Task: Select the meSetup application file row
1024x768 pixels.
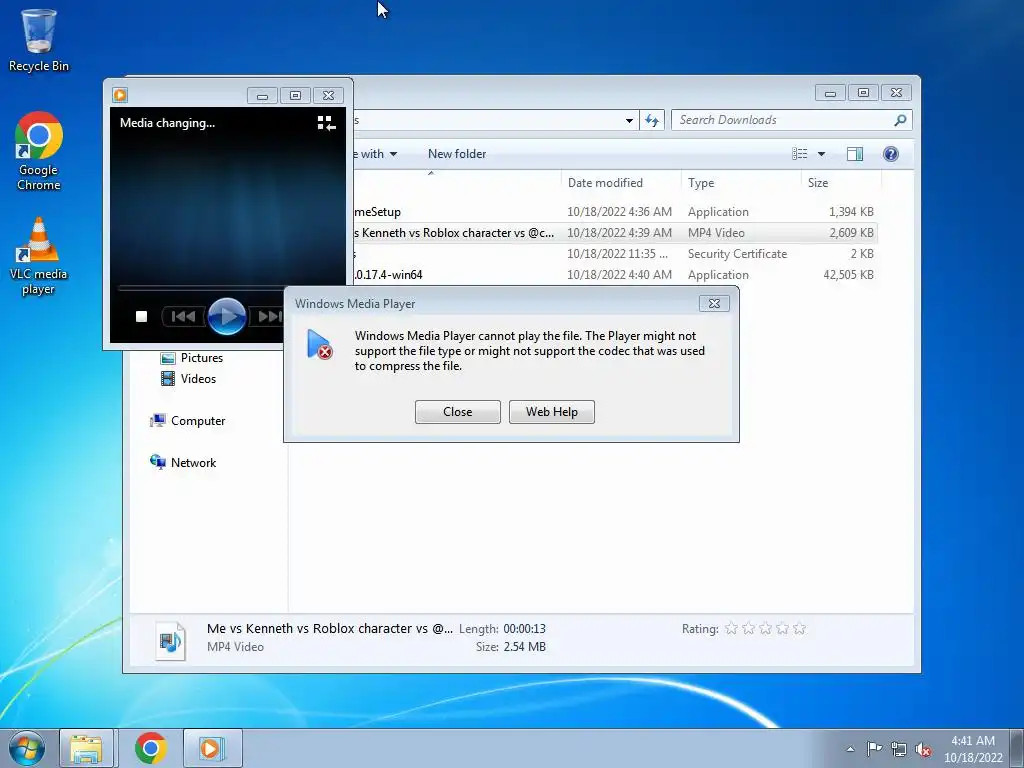Action: [614, 212]
